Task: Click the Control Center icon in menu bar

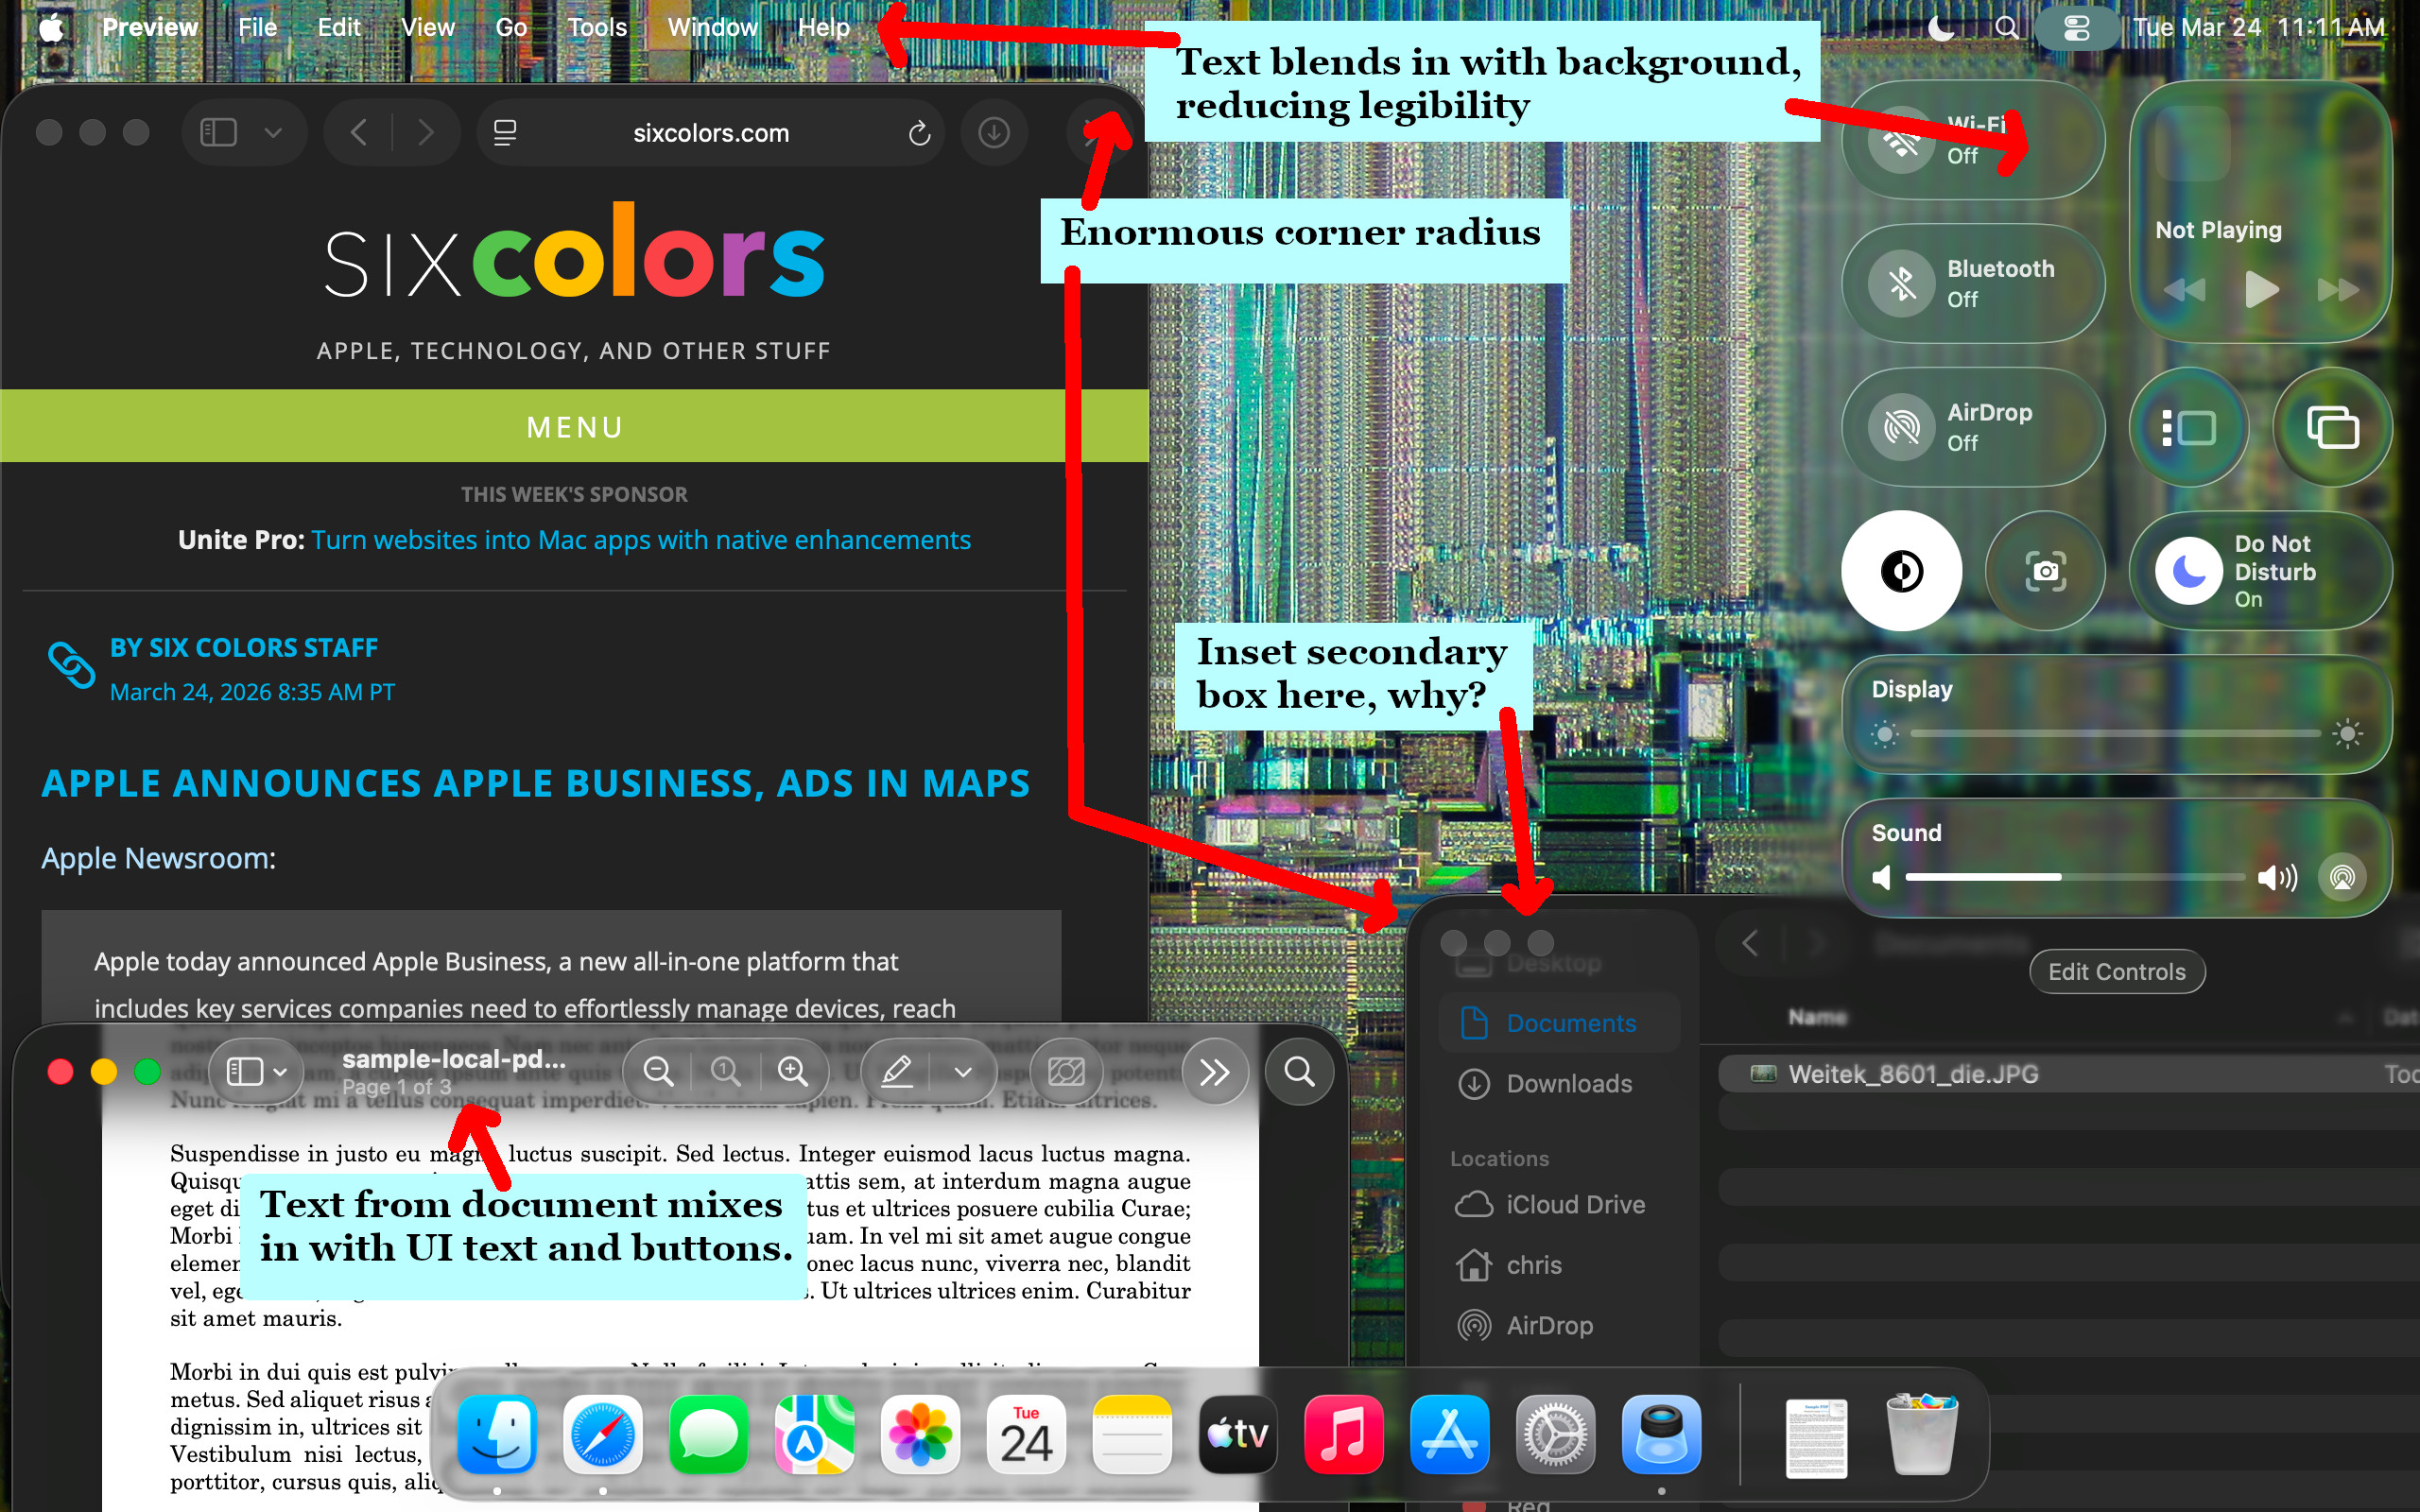Action: pyautogui.click(x=2077, y=27)
